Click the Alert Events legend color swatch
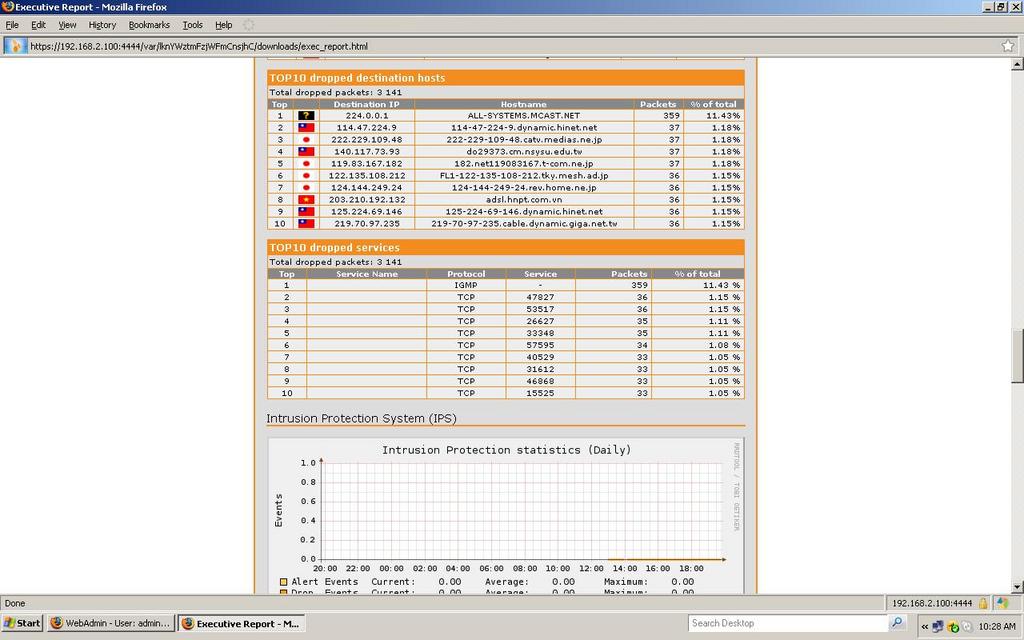The width and height of the screenshot is (1024, 640). tap(283, 582)
